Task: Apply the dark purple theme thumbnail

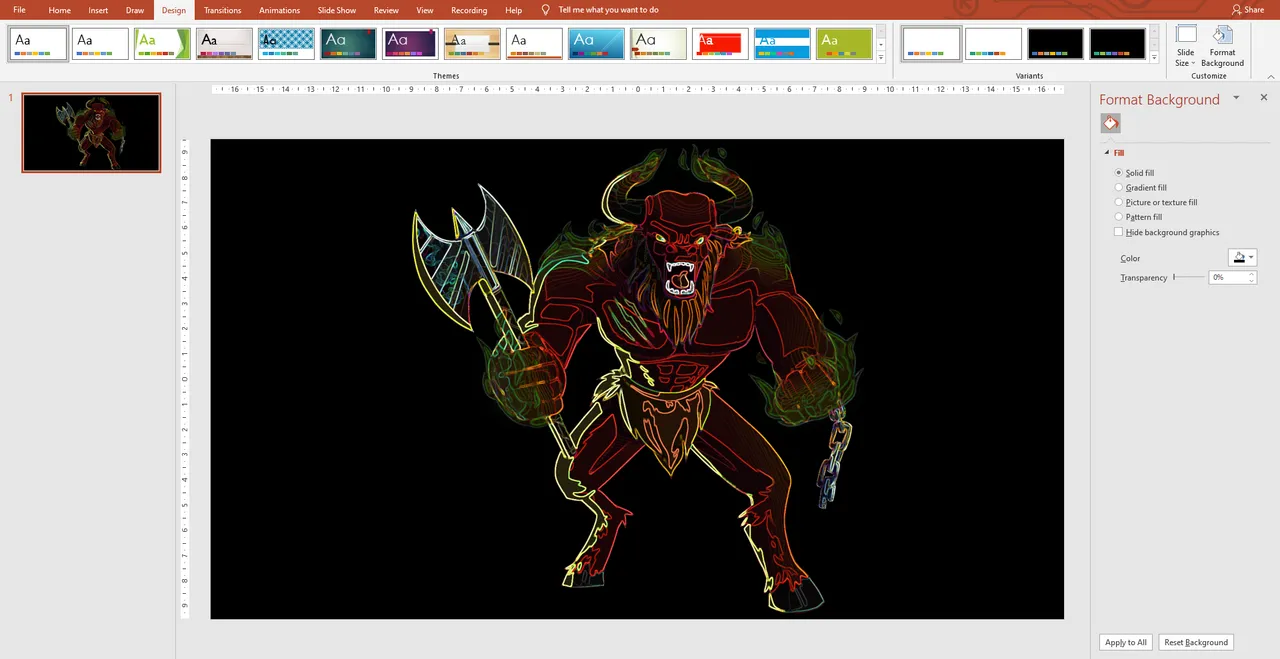Action: click(x=410, y=43)
